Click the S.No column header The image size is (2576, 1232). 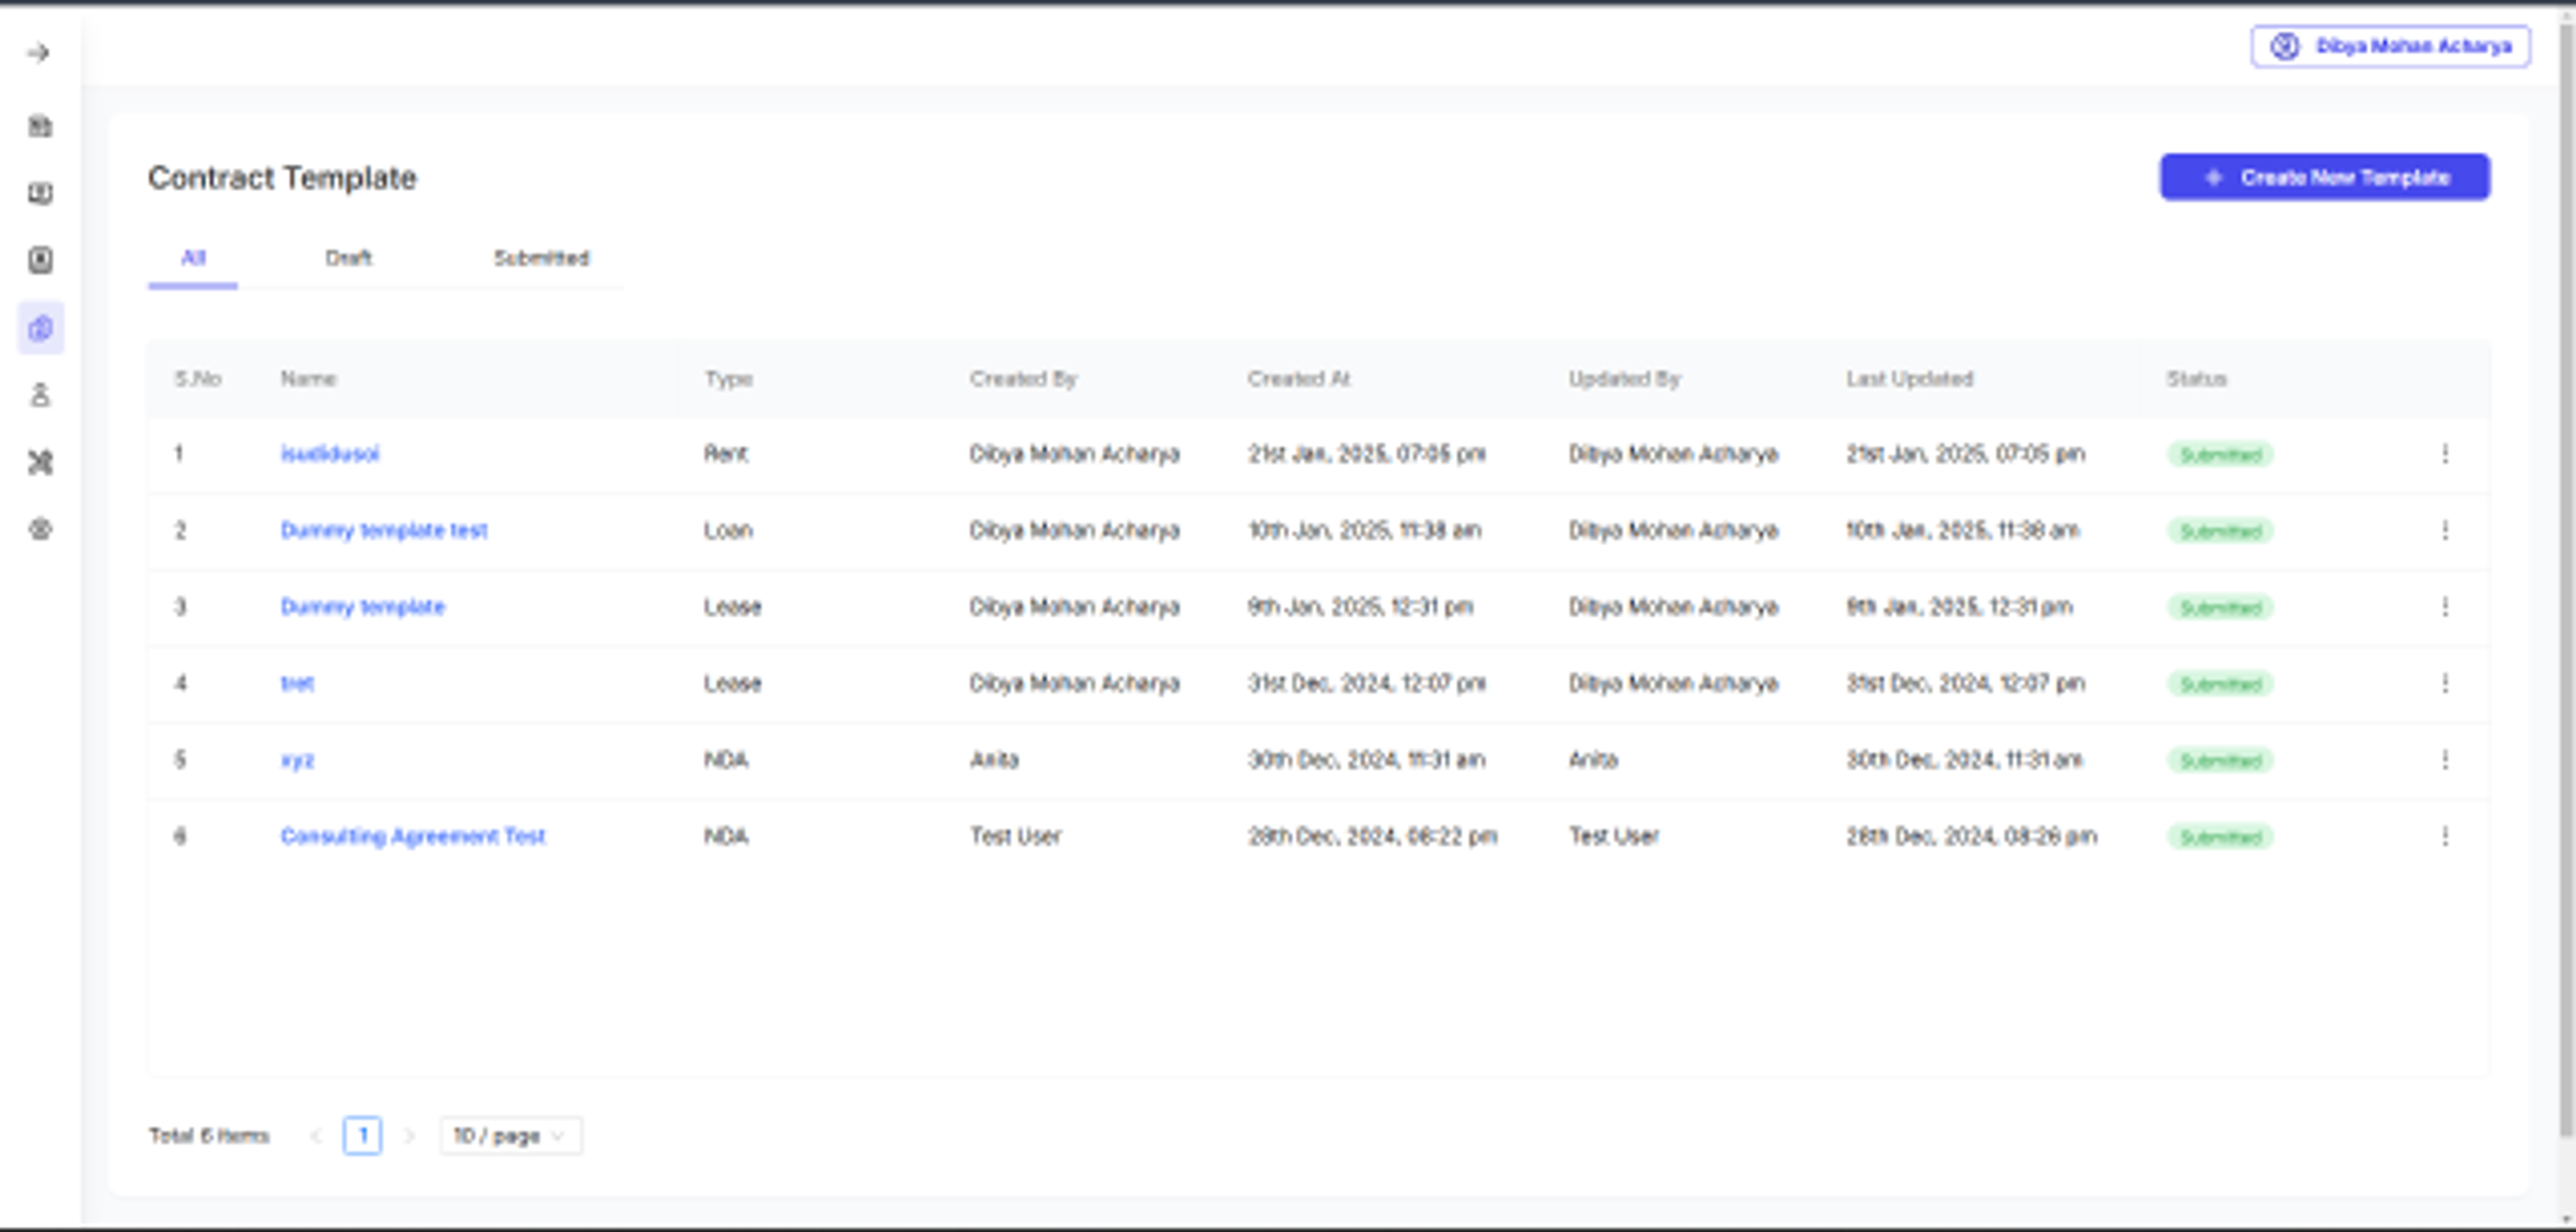pos(197,379)
